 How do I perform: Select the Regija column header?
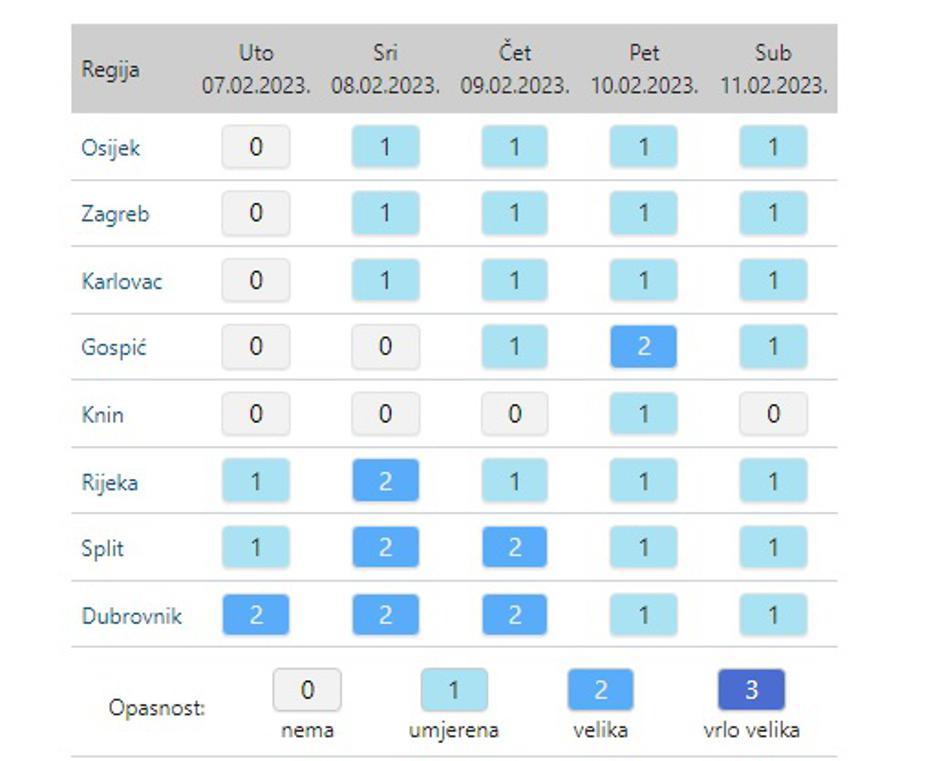coord(110,69)
